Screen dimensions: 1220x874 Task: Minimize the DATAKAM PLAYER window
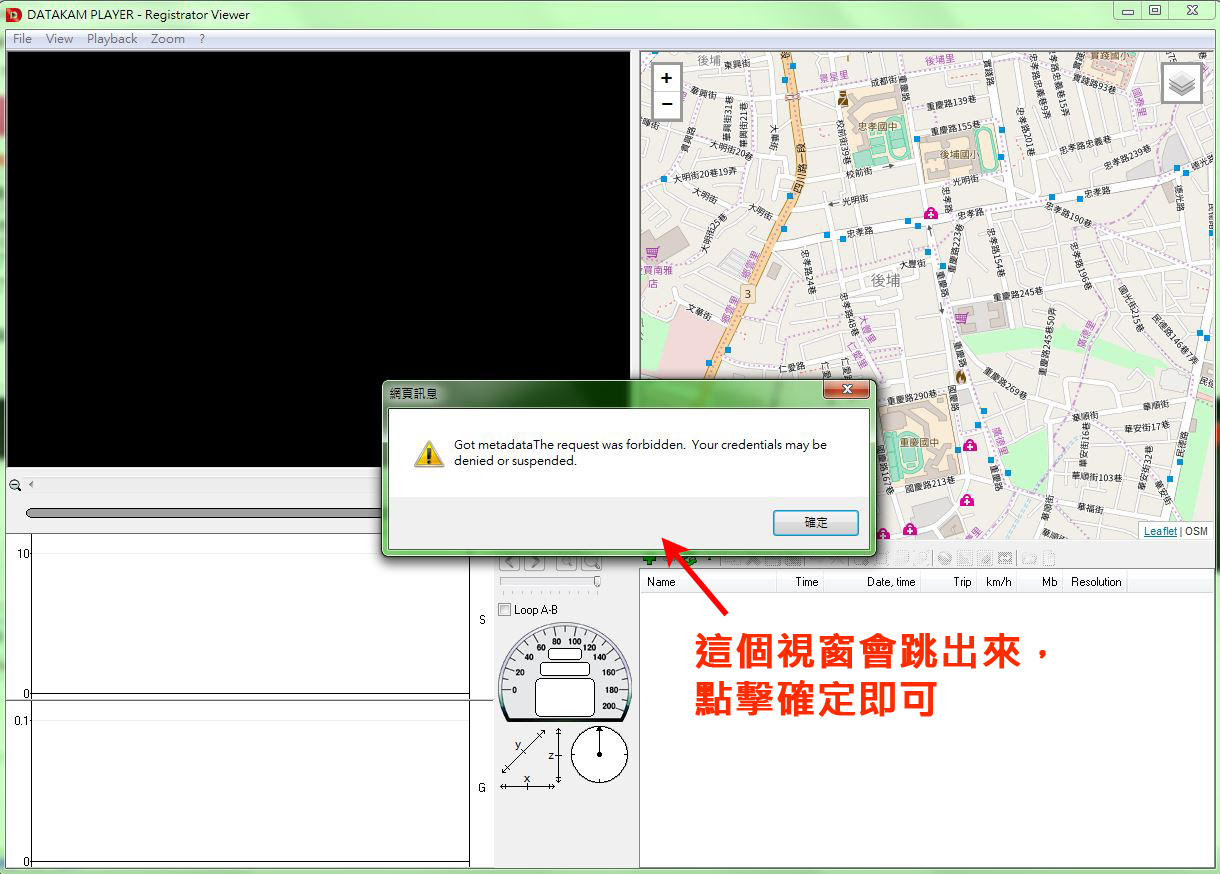[x=1129, y=11]
